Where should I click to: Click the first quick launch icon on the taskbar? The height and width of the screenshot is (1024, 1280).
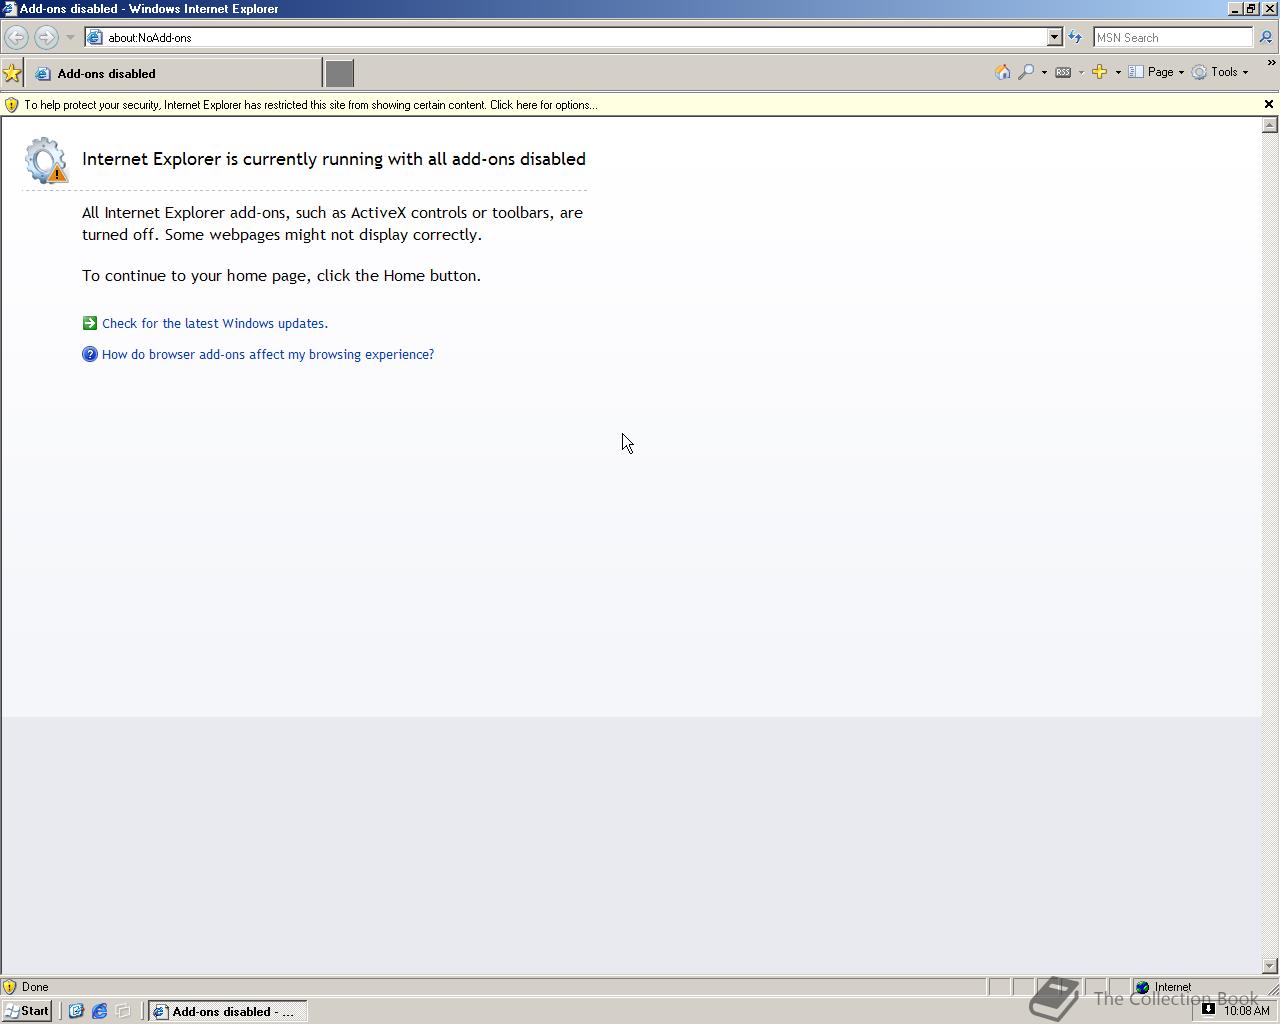coord(76,1011)
